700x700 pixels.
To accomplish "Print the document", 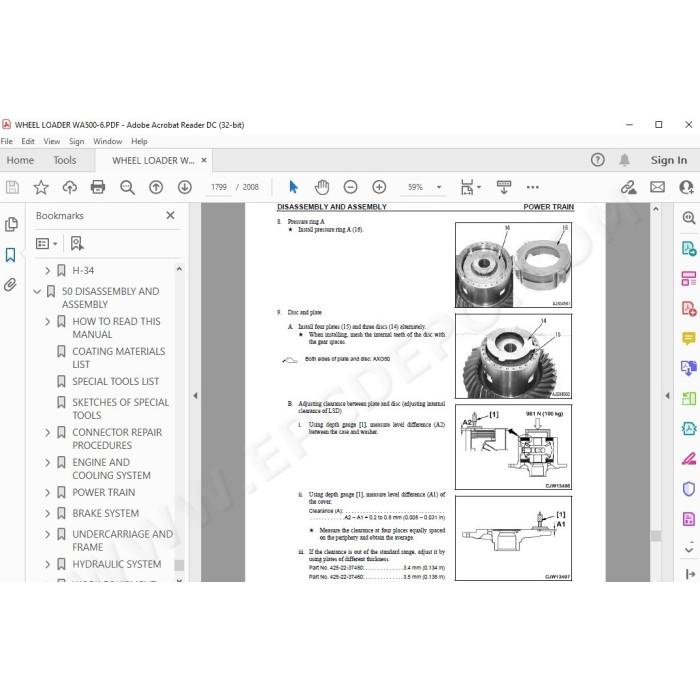I will click(x=98, y=187).
